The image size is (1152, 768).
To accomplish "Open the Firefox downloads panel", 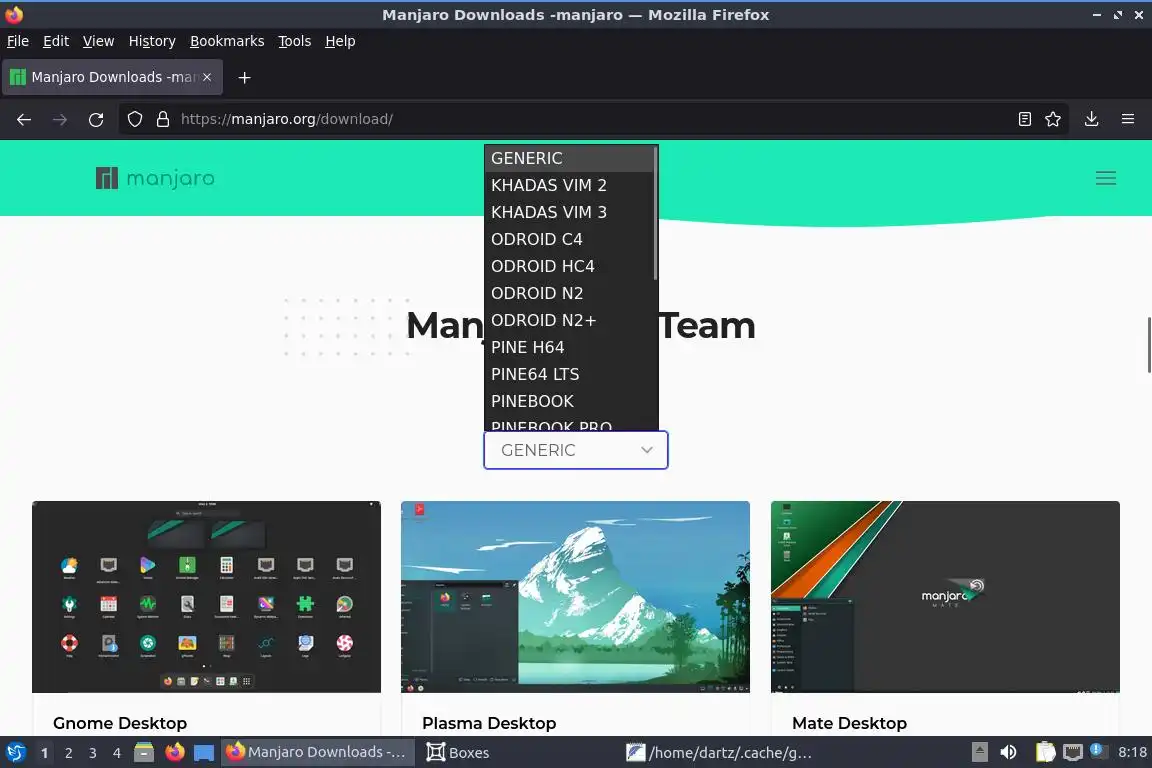I will point(1092,119).
